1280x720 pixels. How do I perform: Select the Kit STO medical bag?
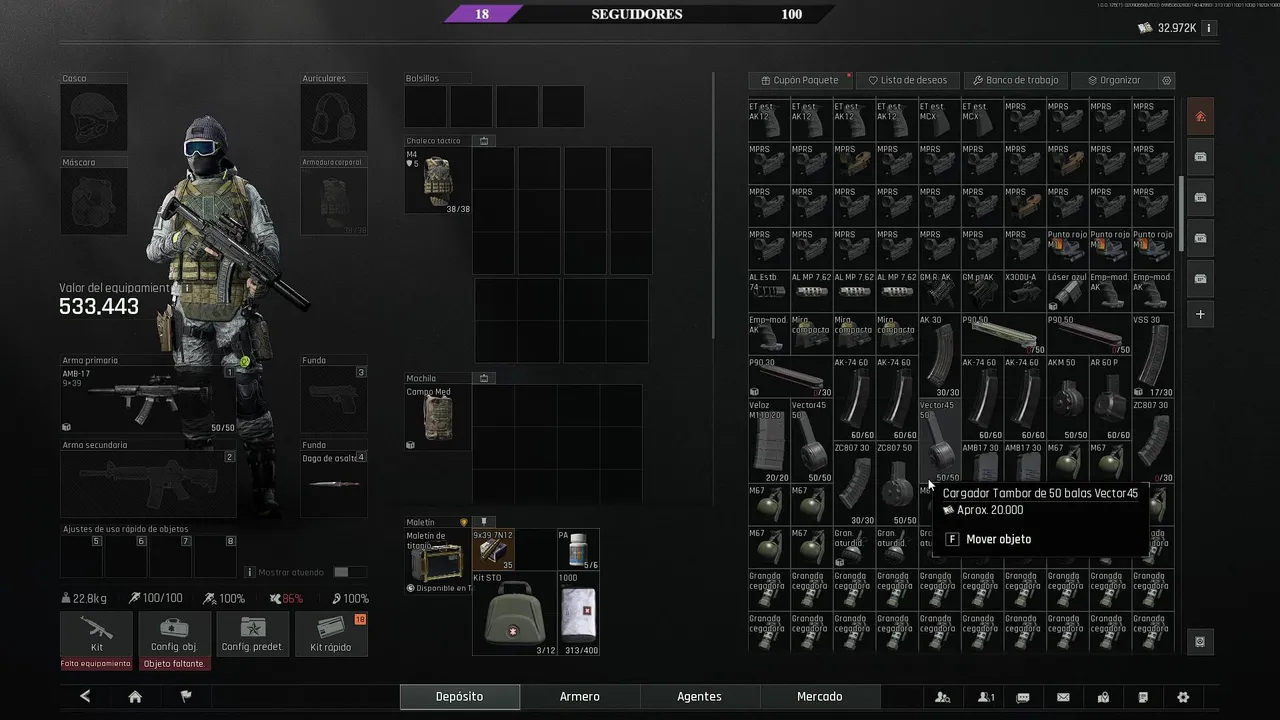pyautogui.click(x=514, y=614)
